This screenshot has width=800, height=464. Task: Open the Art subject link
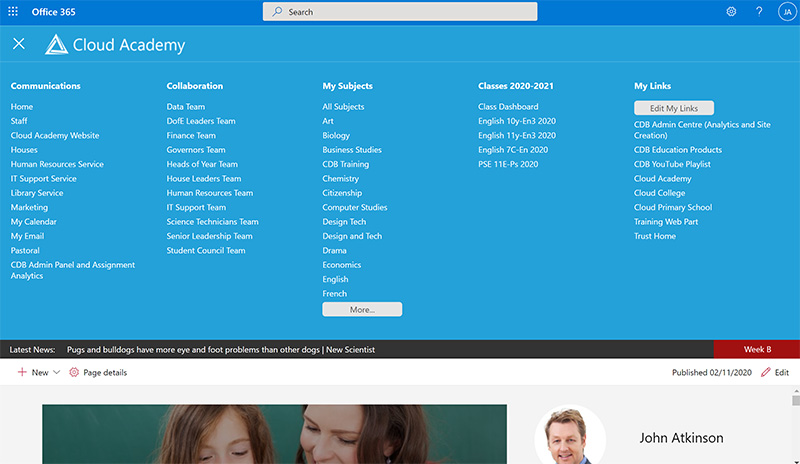click(328, 121)
